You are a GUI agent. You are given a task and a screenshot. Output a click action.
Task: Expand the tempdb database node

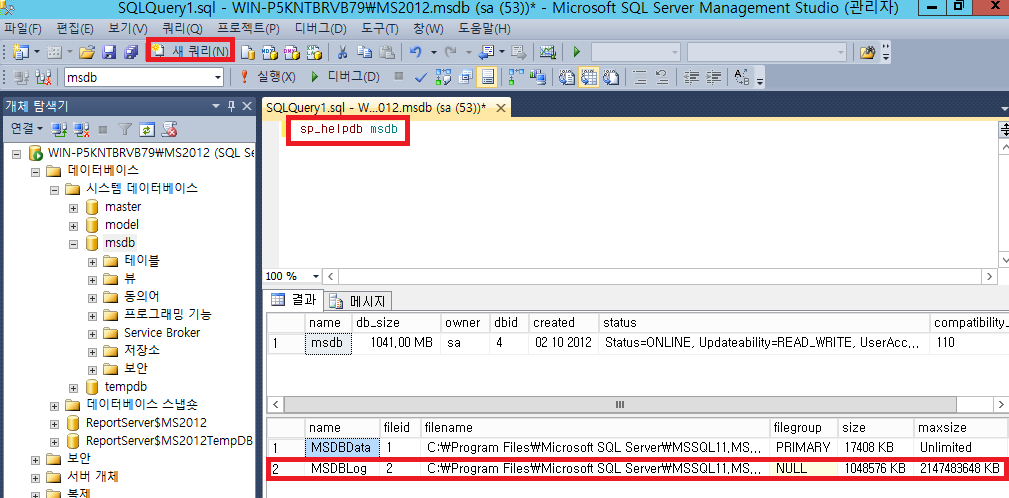click(x=74, y=388)
